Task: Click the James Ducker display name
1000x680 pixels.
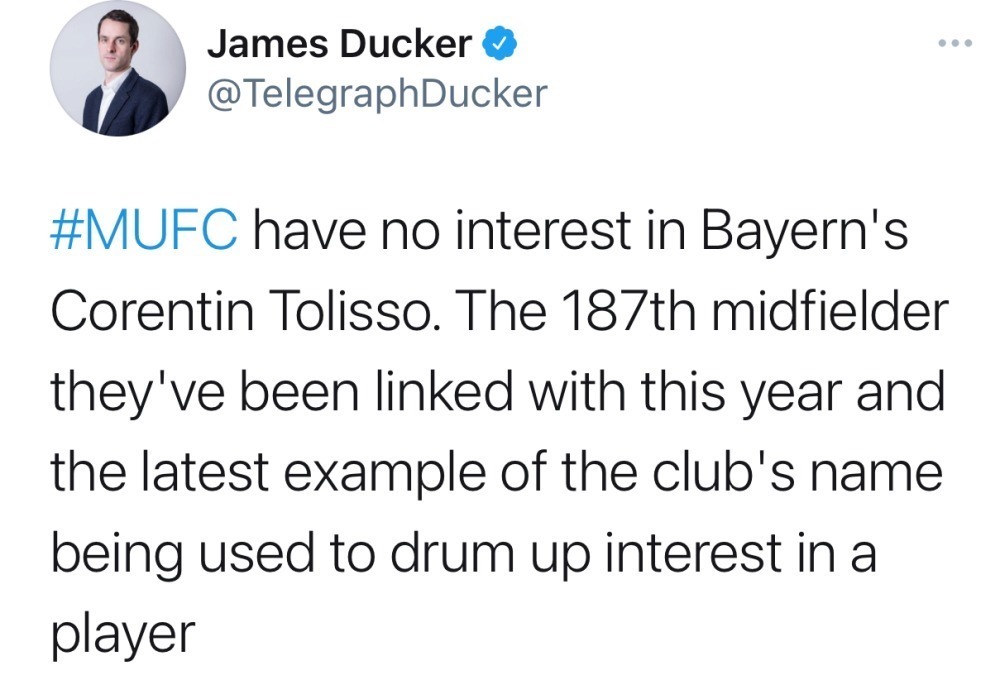Action: click(338, 44)
